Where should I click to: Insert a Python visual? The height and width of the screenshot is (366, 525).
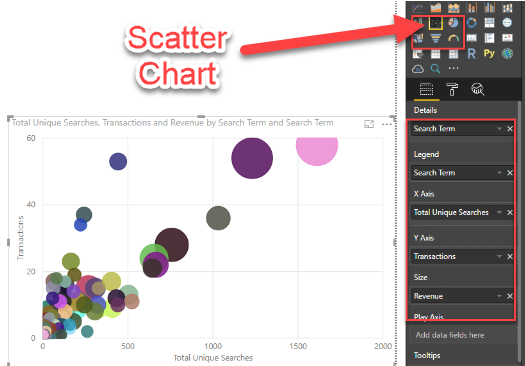click(489, 54)
